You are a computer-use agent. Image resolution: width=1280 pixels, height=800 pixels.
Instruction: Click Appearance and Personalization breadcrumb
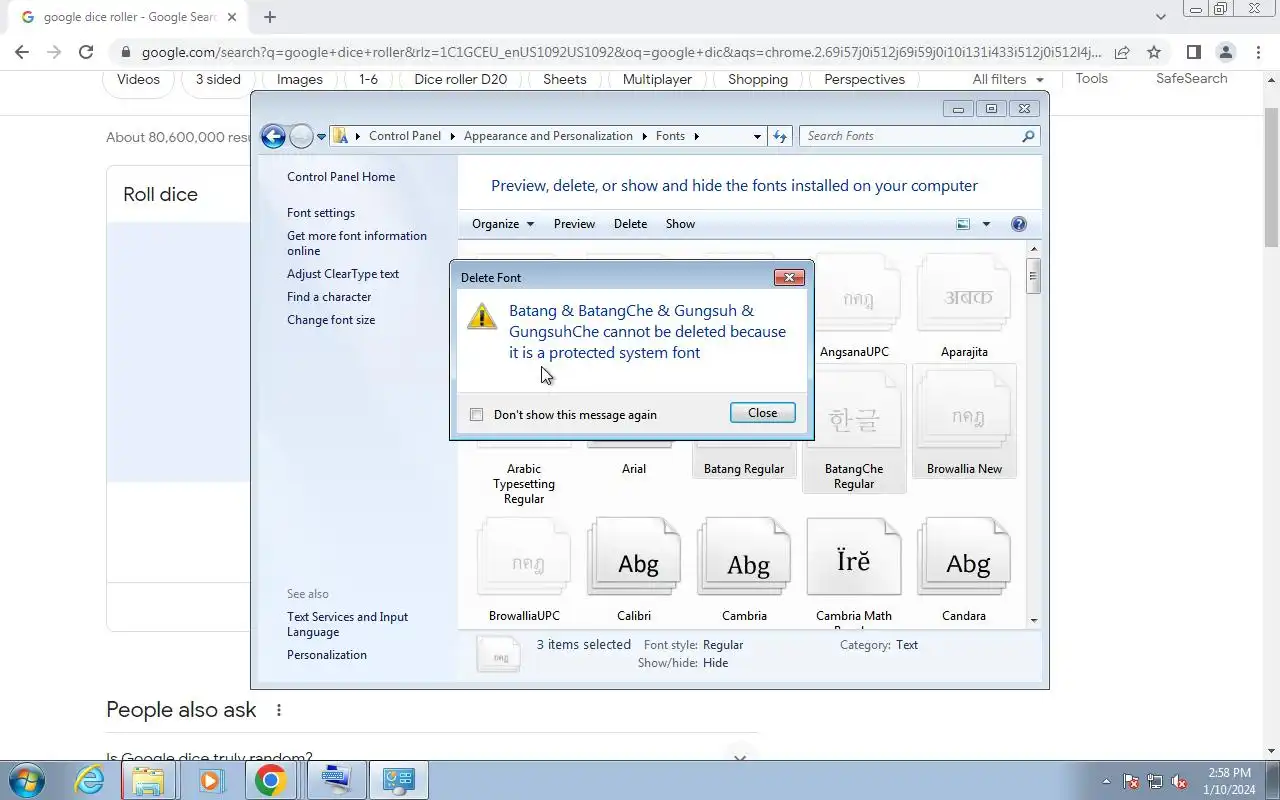pos(548,136)
